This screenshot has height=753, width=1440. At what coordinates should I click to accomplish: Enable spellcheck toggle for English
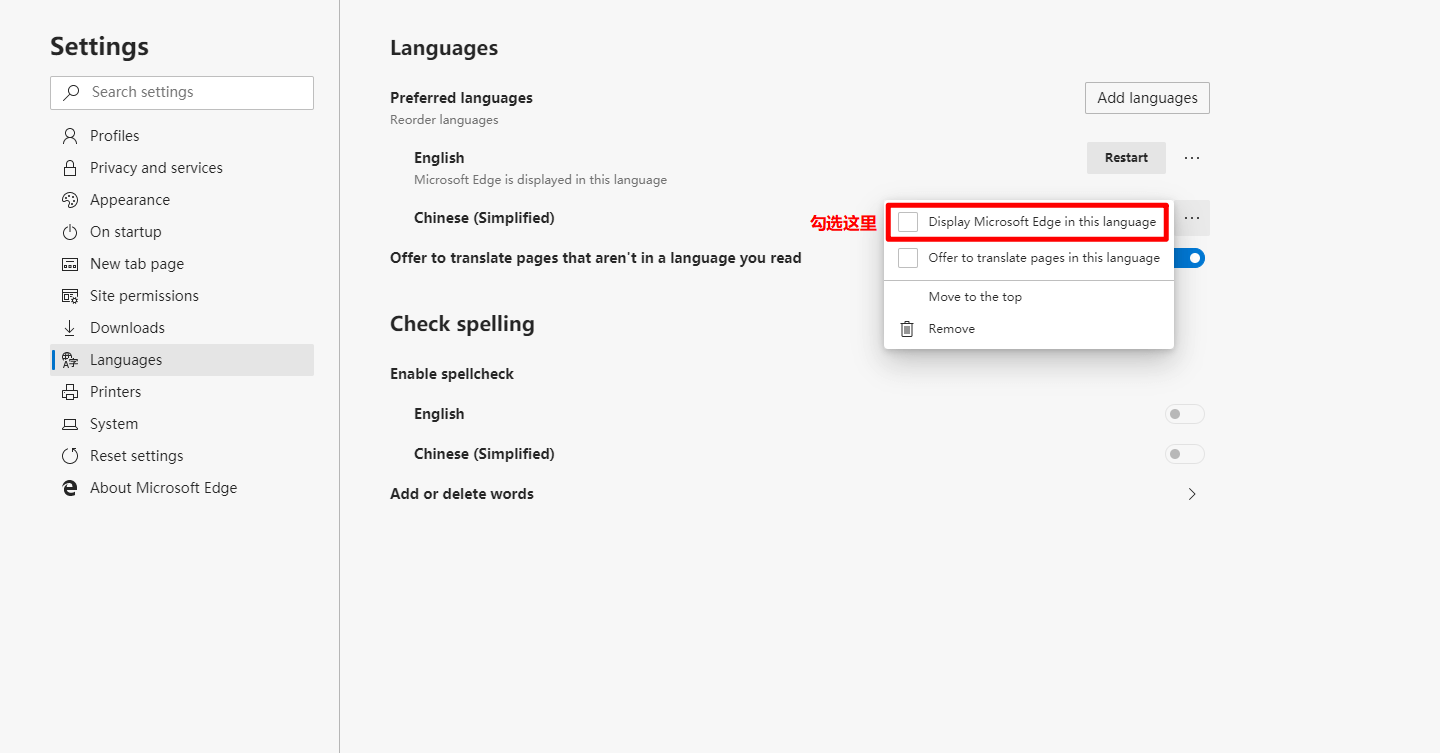tap(1184, 413)
